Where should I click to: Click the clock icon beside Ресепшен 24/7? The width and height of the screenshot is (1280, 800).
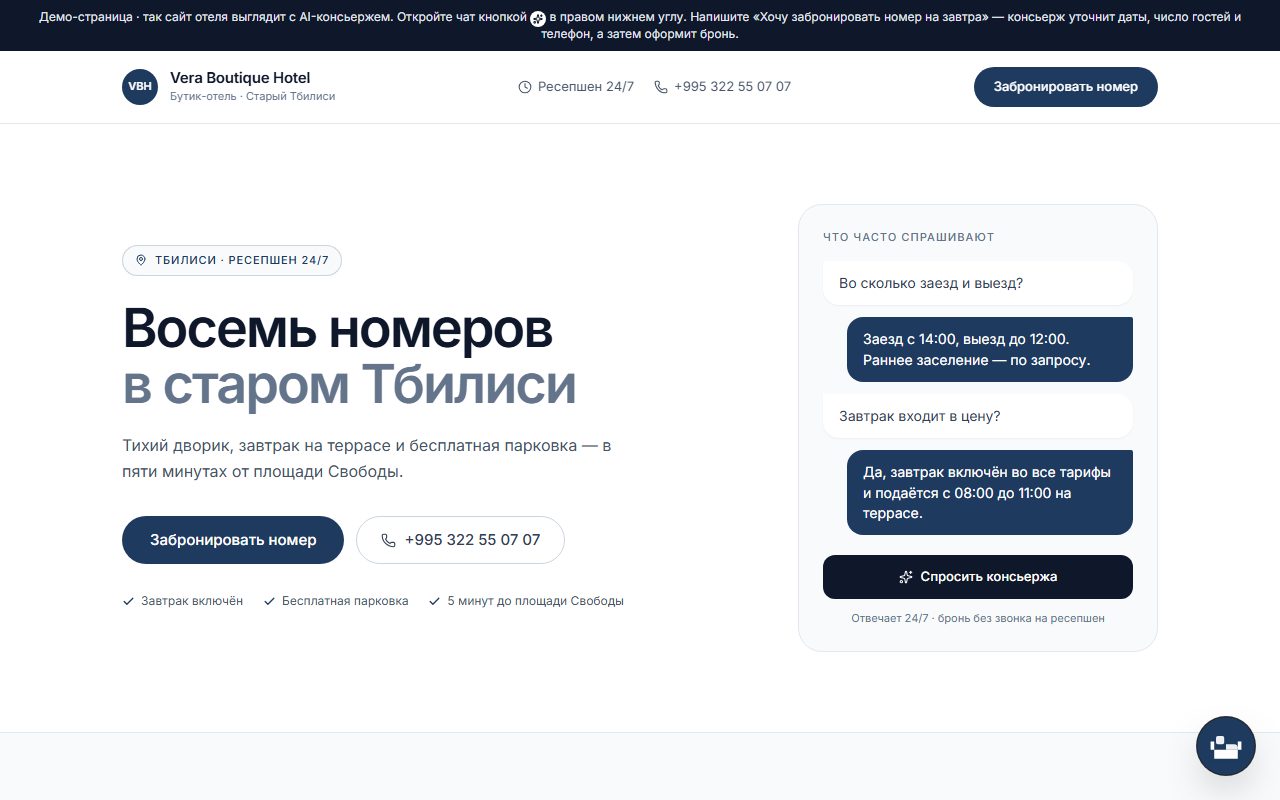525,87
